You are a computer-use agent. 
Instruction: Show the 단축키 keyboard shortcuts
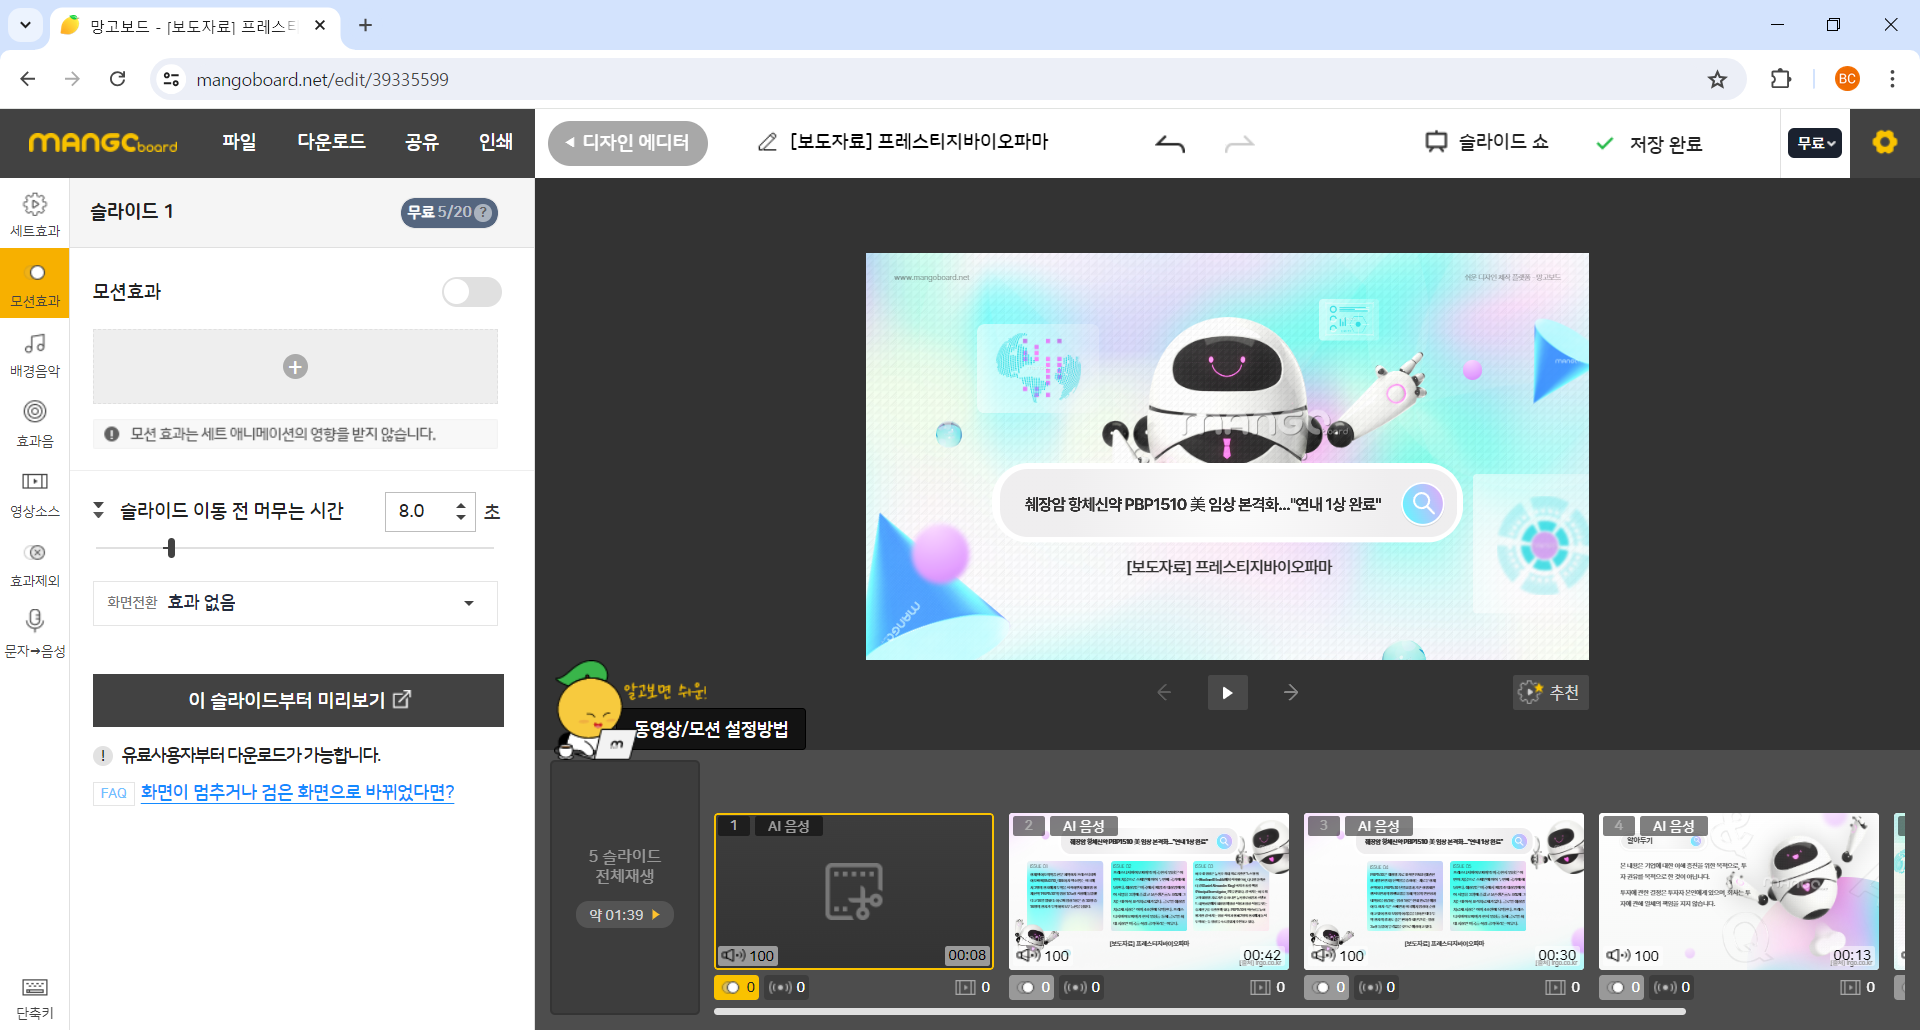click(x=35, y=998)
